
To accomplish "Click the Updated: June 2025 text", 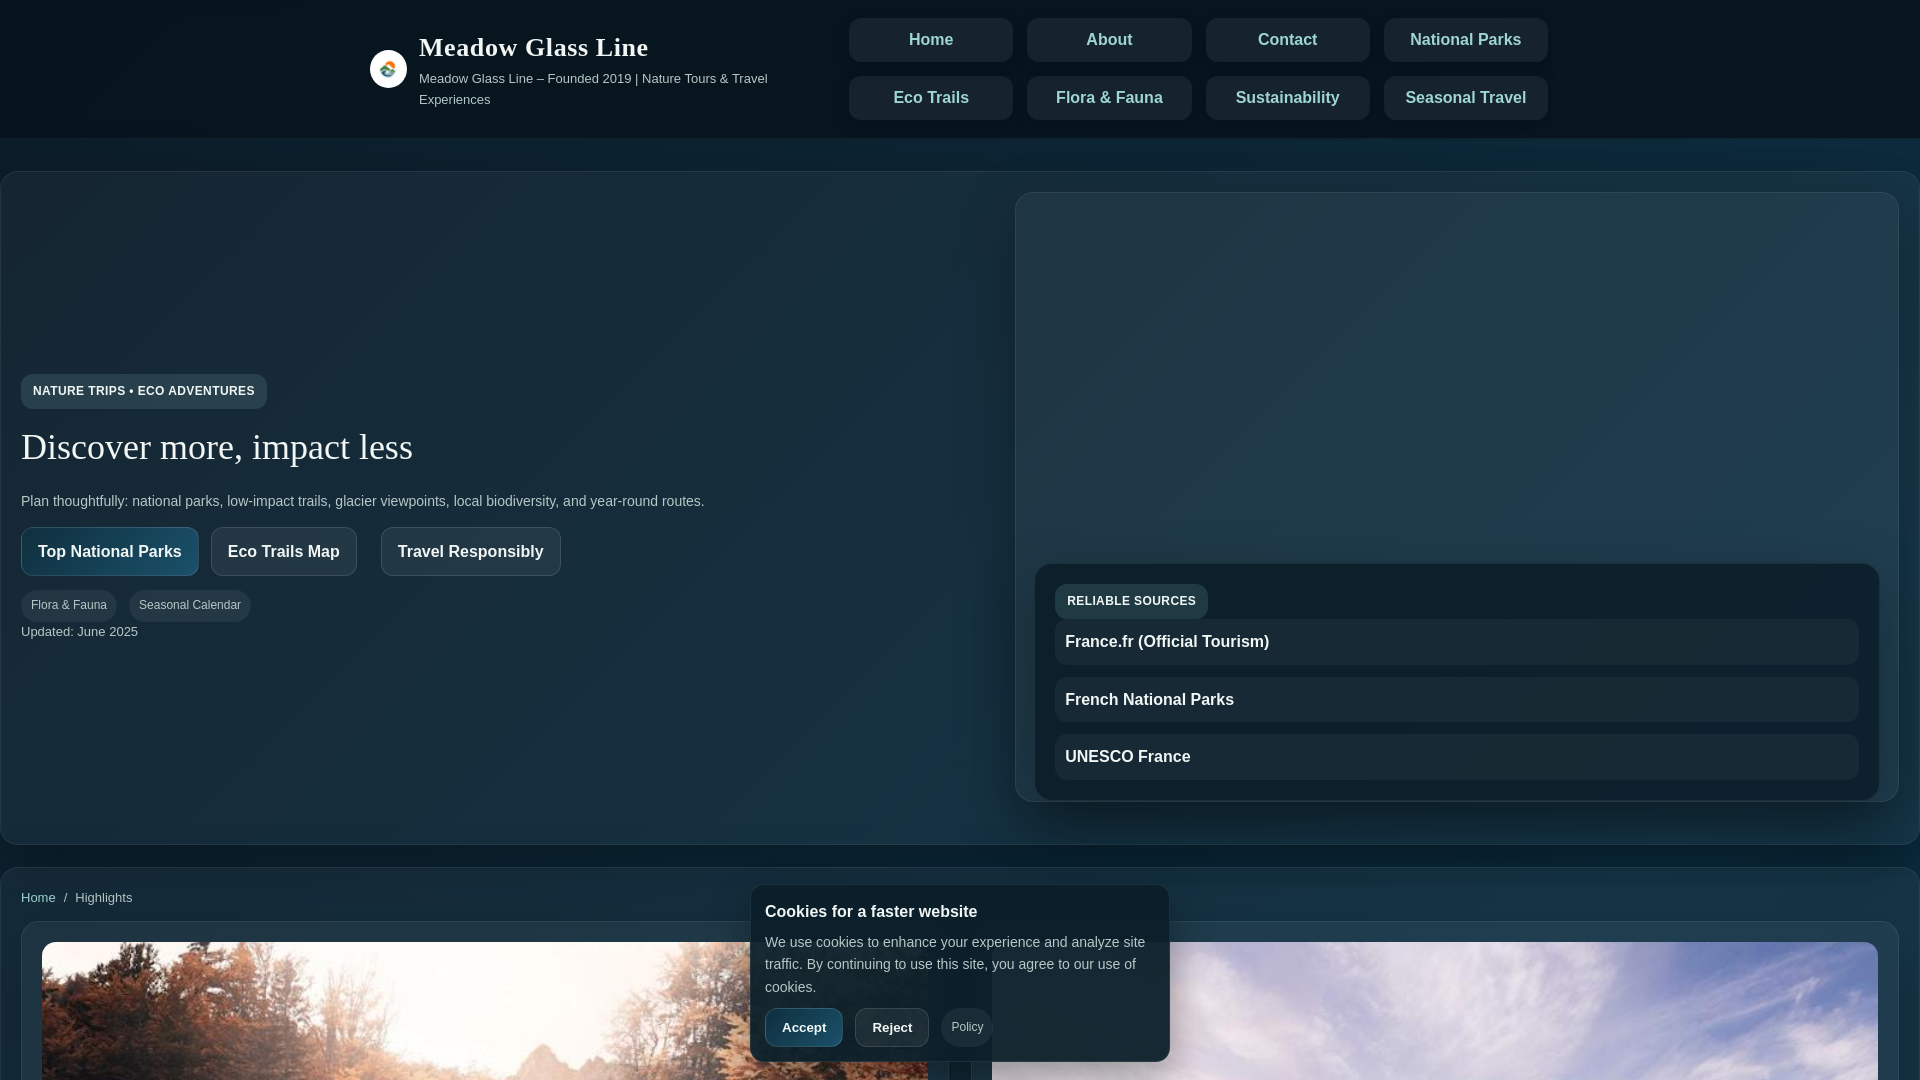I will (x=79, y=632).
